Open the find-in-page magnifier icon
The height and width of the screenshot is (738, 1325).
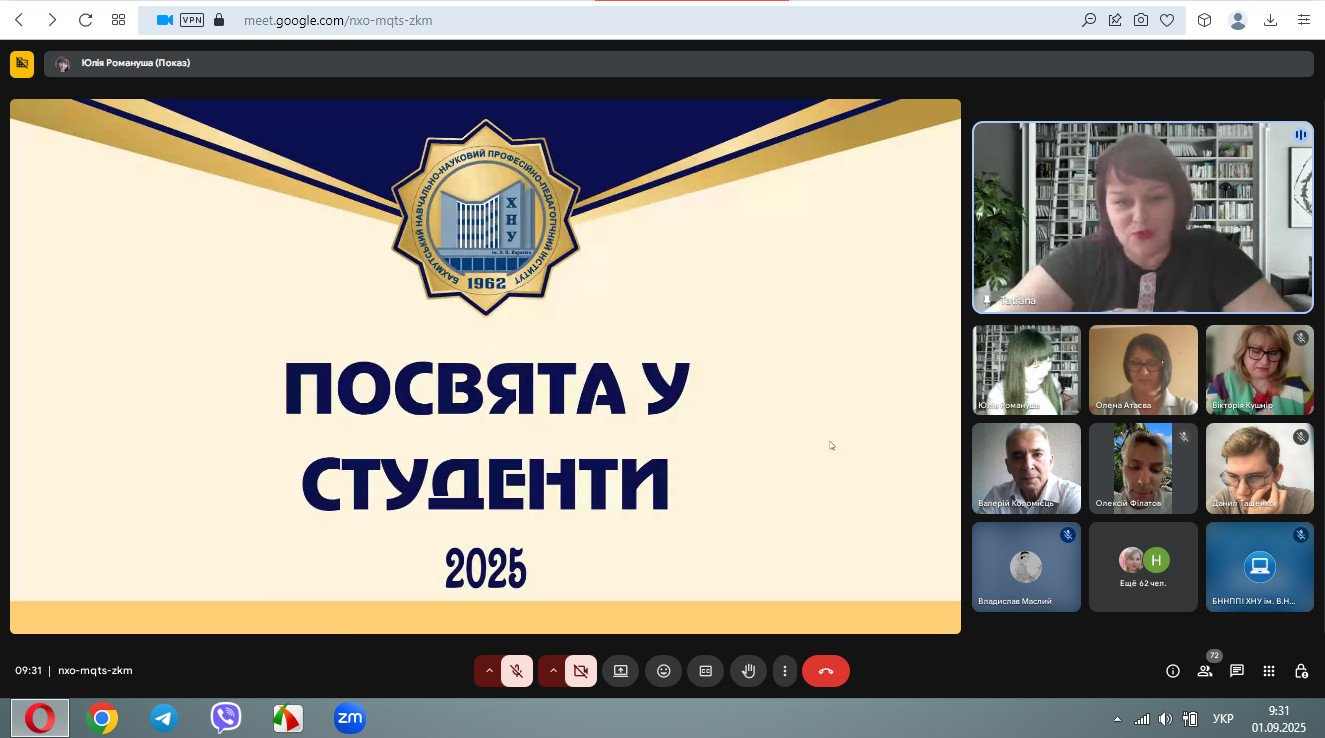1089,20
